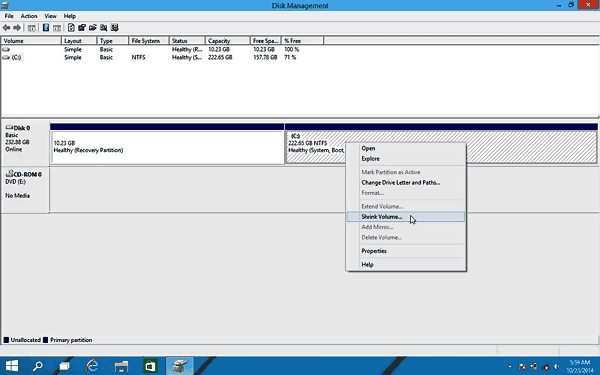Sort by the % Free column header
This screenshot has width=600, height=375.
(x=303, y=41)
